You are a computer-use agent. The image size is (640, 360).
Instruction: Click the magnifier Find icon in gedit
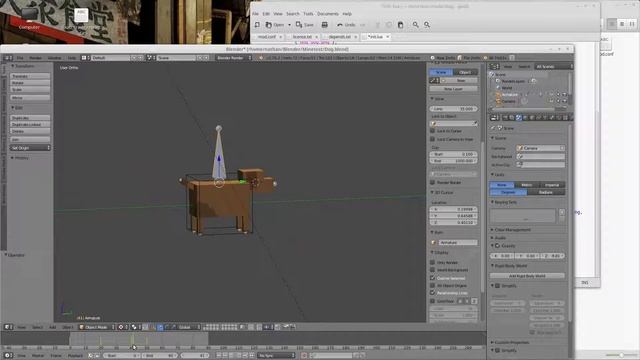(x=416, y=25)
